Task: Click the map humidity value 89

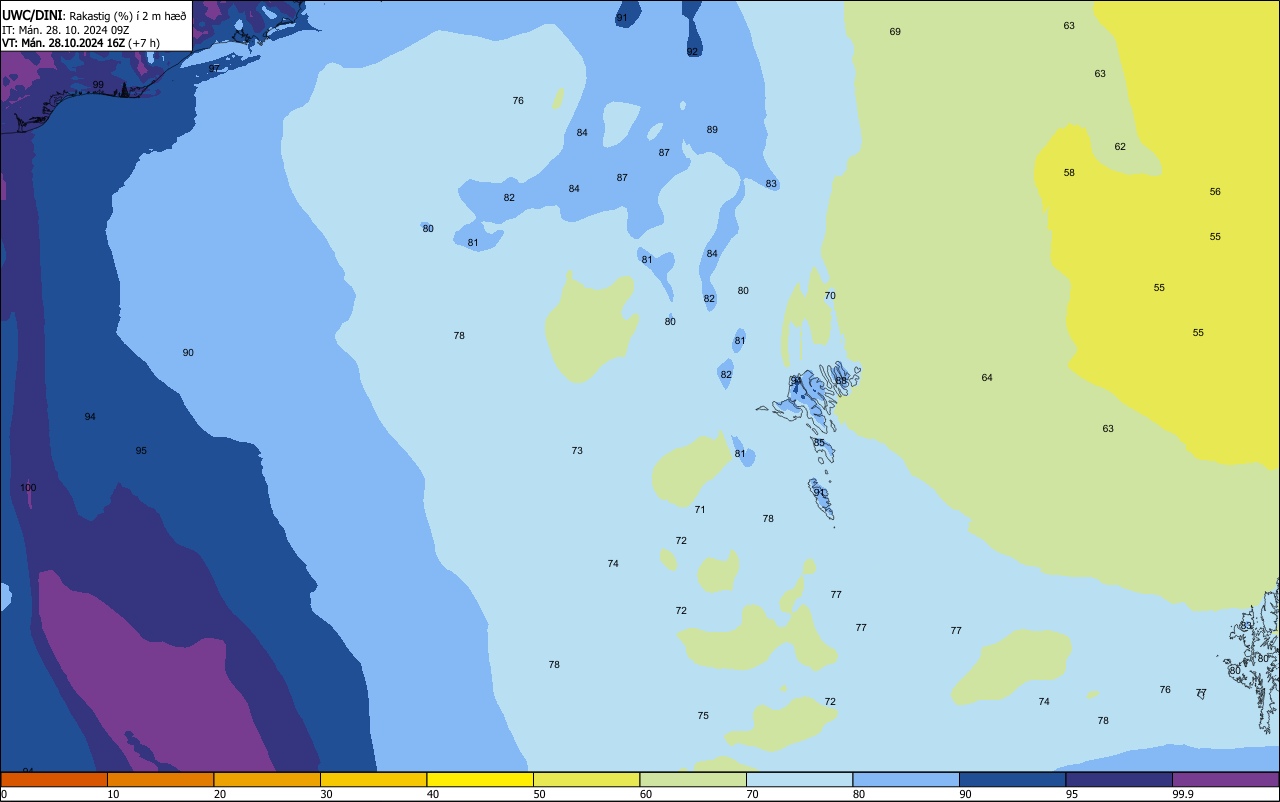Action: (x=712, y=130)
